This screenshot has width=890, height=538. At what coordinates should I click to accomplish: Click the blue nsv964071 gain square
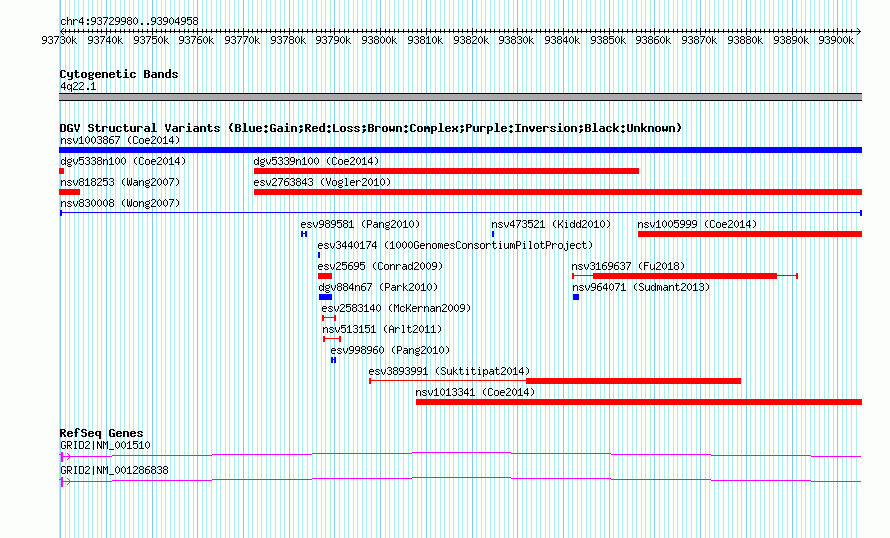pyautogui.click(x=576, y=297)
